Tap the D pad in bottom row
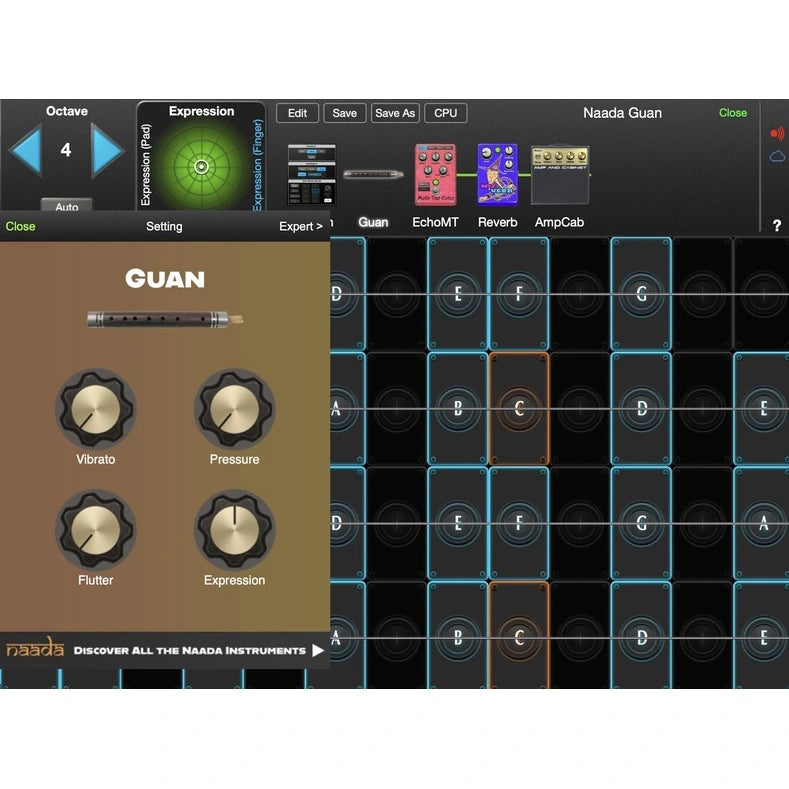 pos(641,636)
